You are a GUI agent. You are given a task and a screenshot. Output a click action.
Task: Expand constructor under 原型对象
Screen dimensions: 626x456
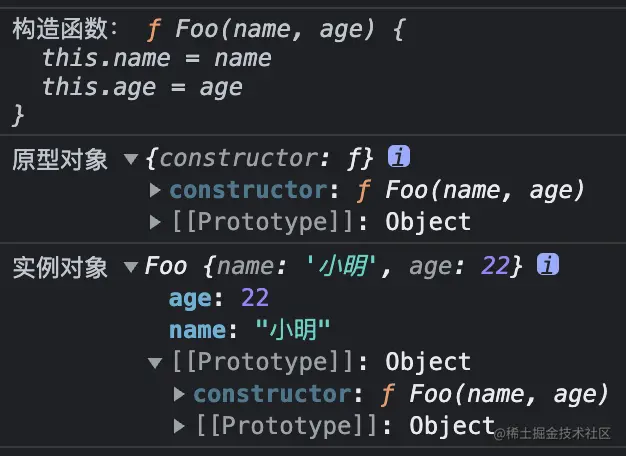155,190
